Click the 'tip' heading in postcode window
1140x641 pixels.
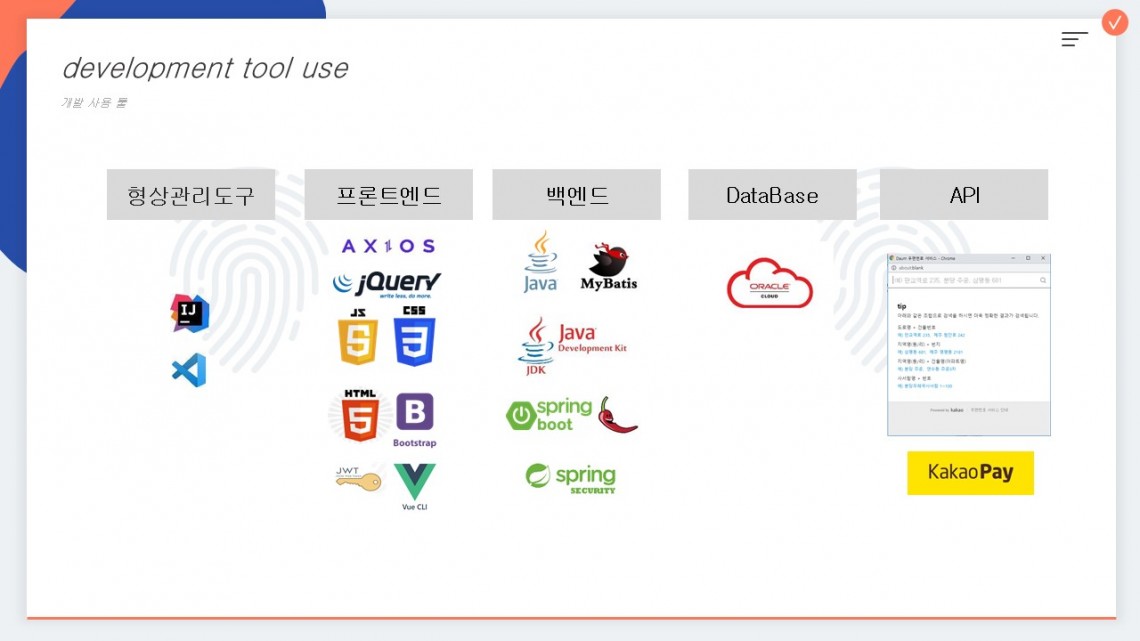tap(902, 307)
